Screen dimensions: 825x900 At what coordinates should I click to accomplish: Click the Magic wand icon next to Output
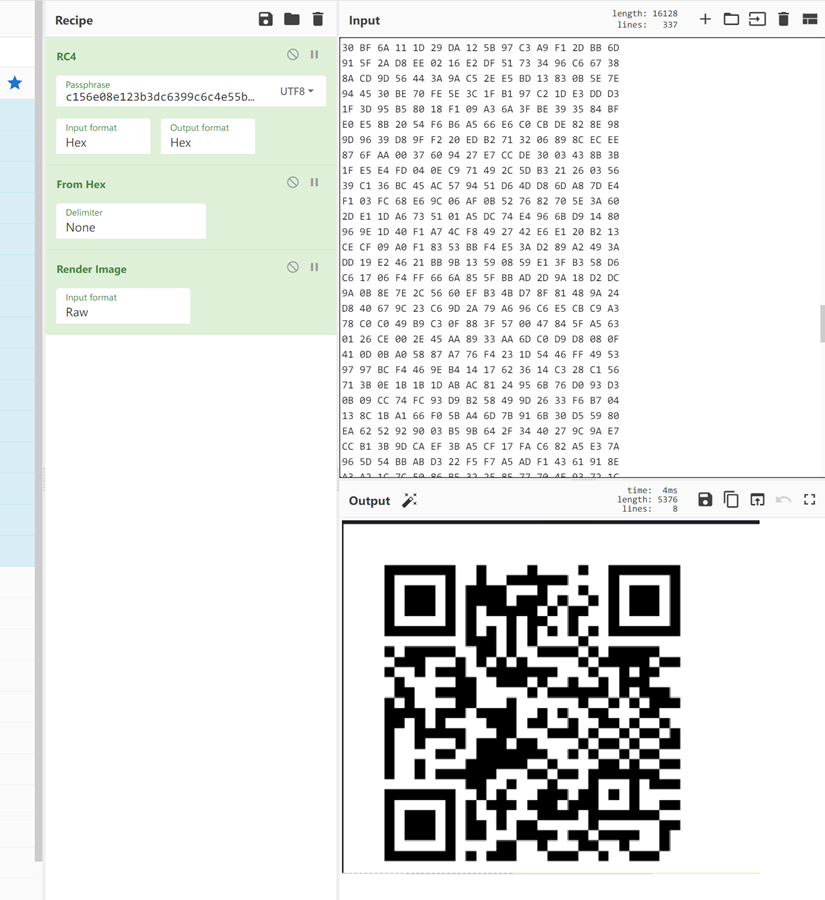409,500
